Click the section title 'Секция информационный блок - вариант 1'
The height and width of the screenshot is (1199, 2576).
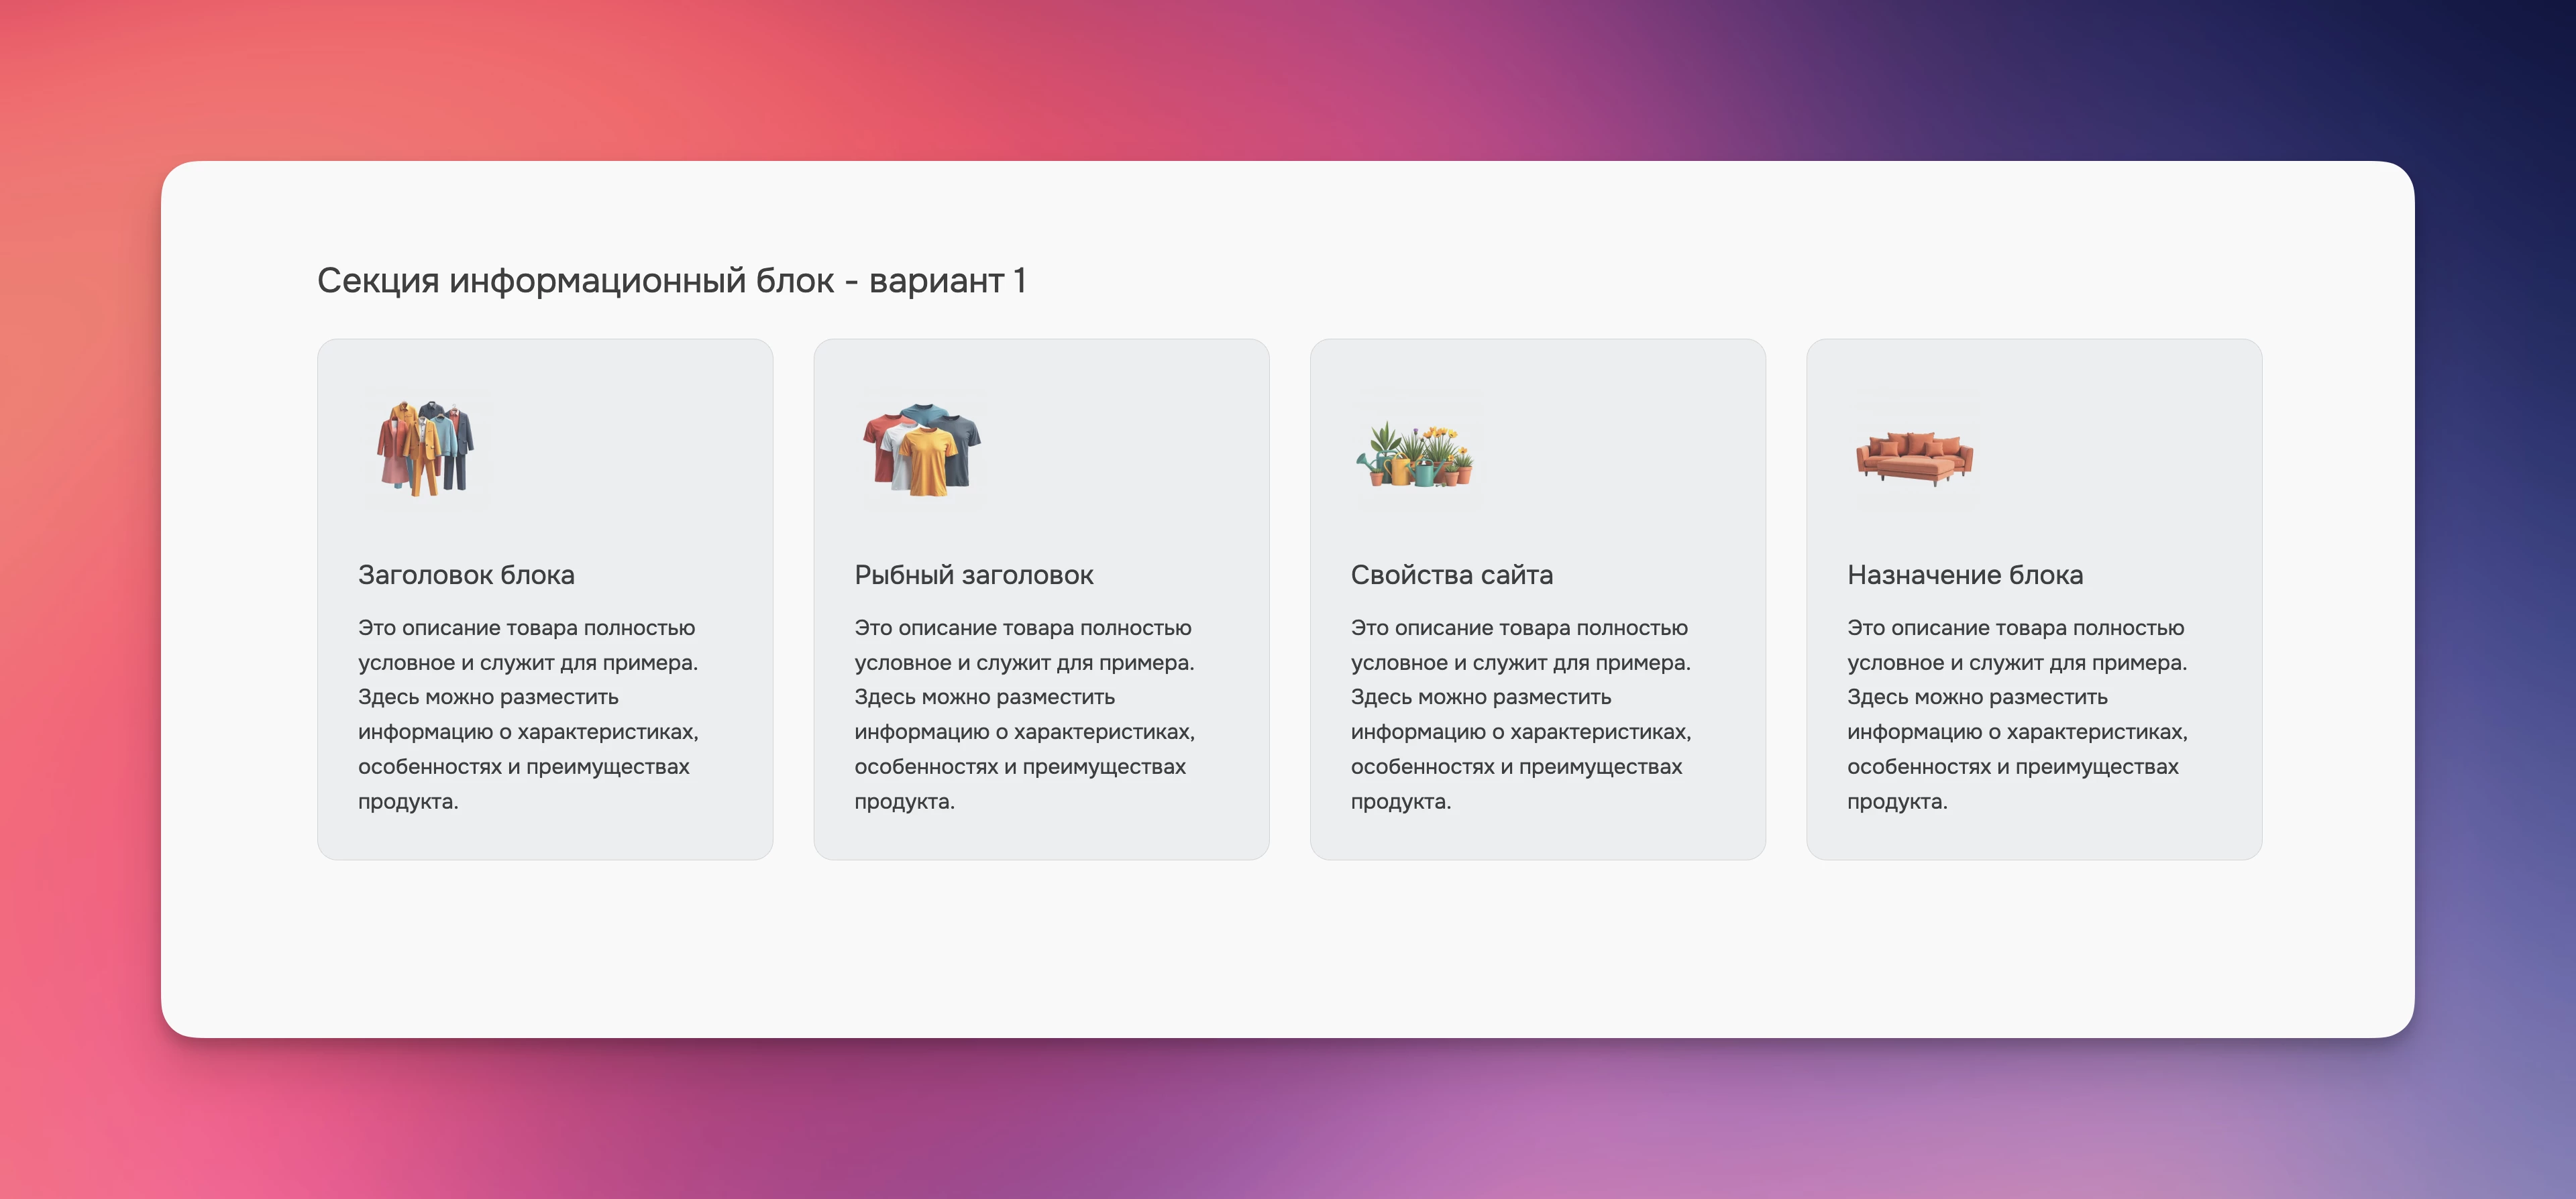click(671, 281)
